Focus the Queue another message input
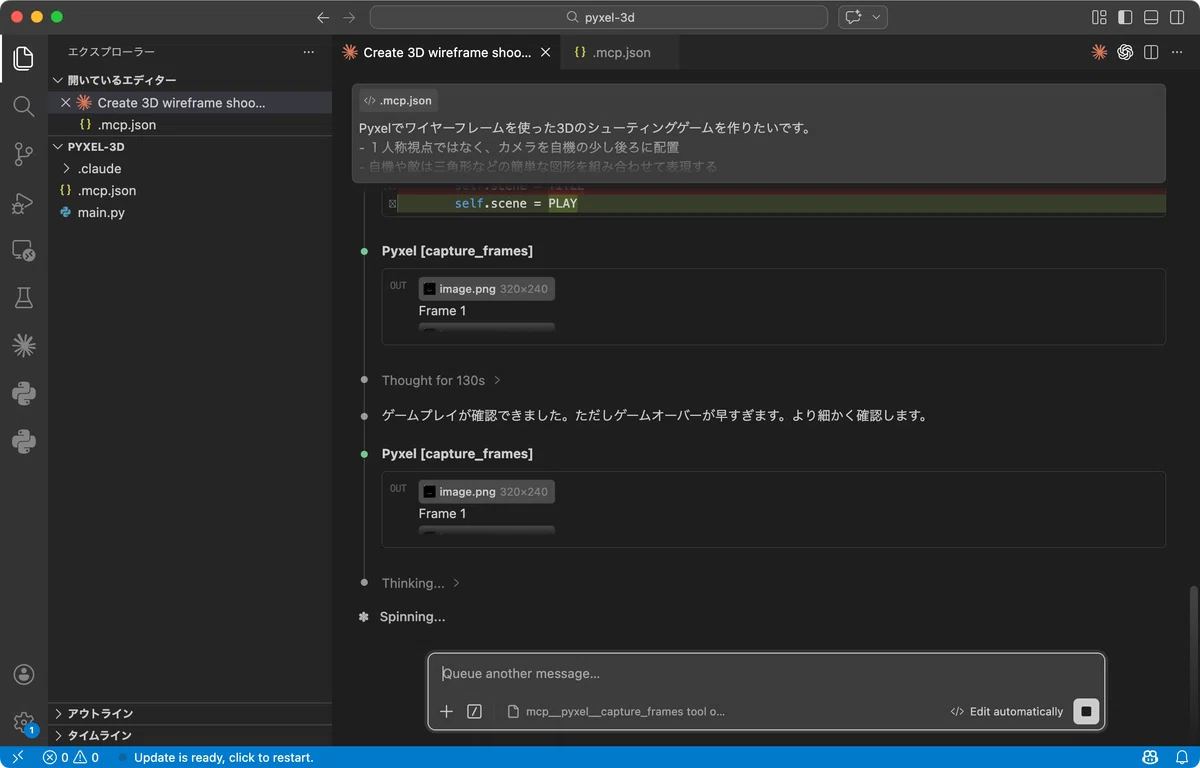The image size is (1200, 768). coord(766,674)
